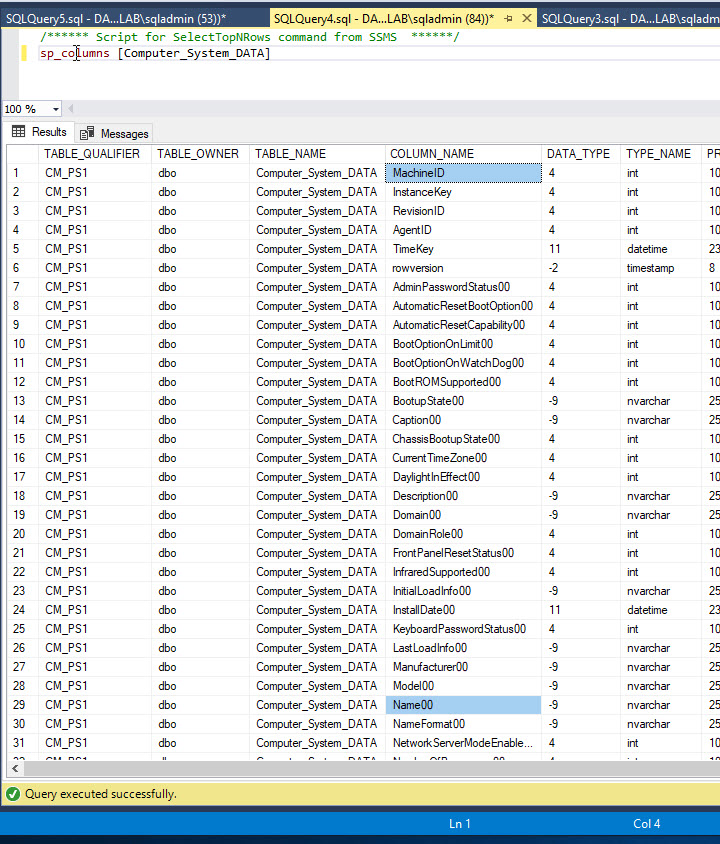This screenshot has height=844, width=720.
Task: Click the select-all corner of results grid
Action: pyautogui.click(x=22, y=154)
